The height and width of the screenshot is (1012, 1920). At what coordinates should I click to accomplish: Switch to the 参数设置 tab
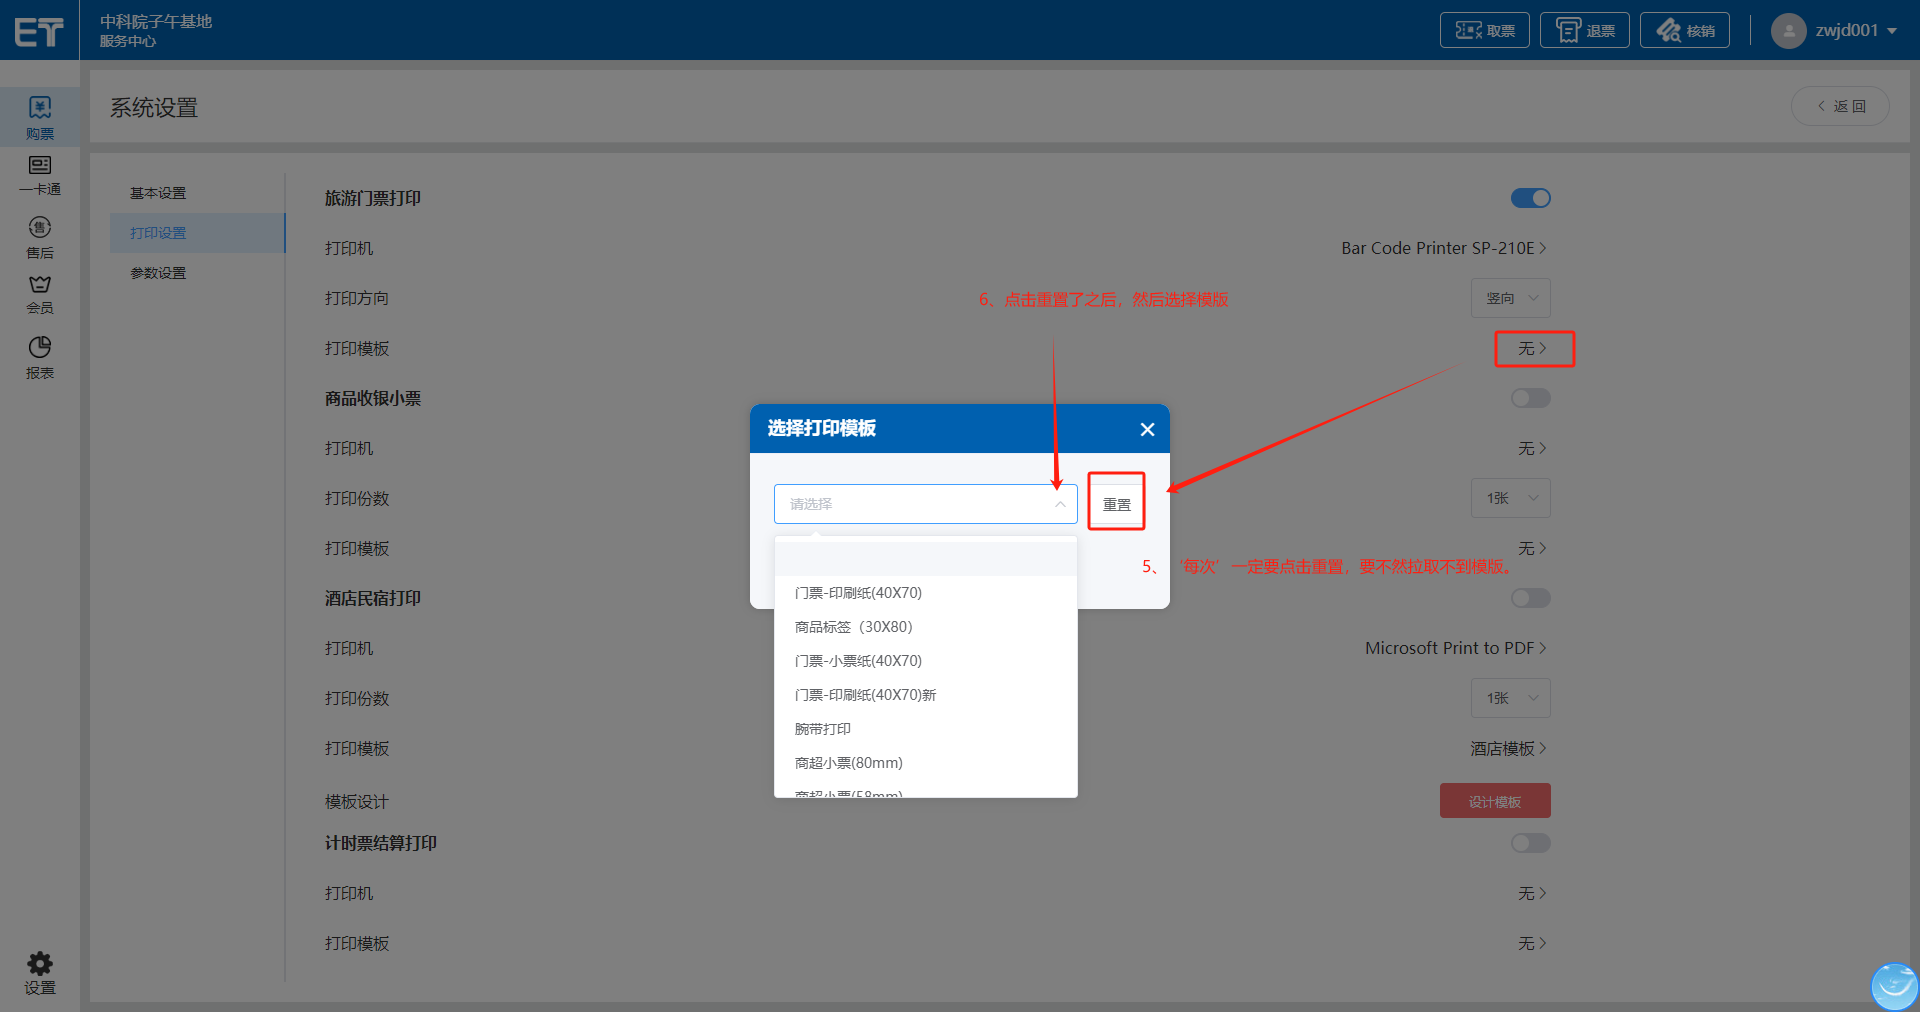click(158, 273)
